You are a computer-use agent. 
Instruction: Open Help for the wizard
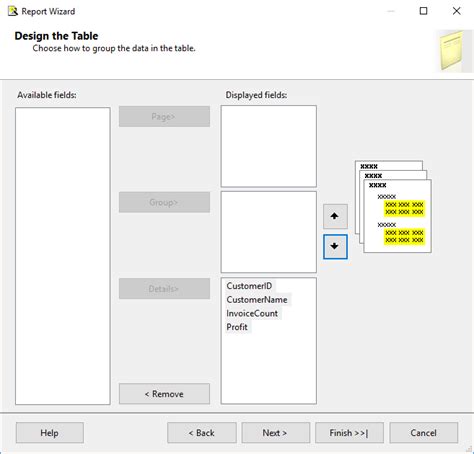pyautogui.click(x=50, y=433)
